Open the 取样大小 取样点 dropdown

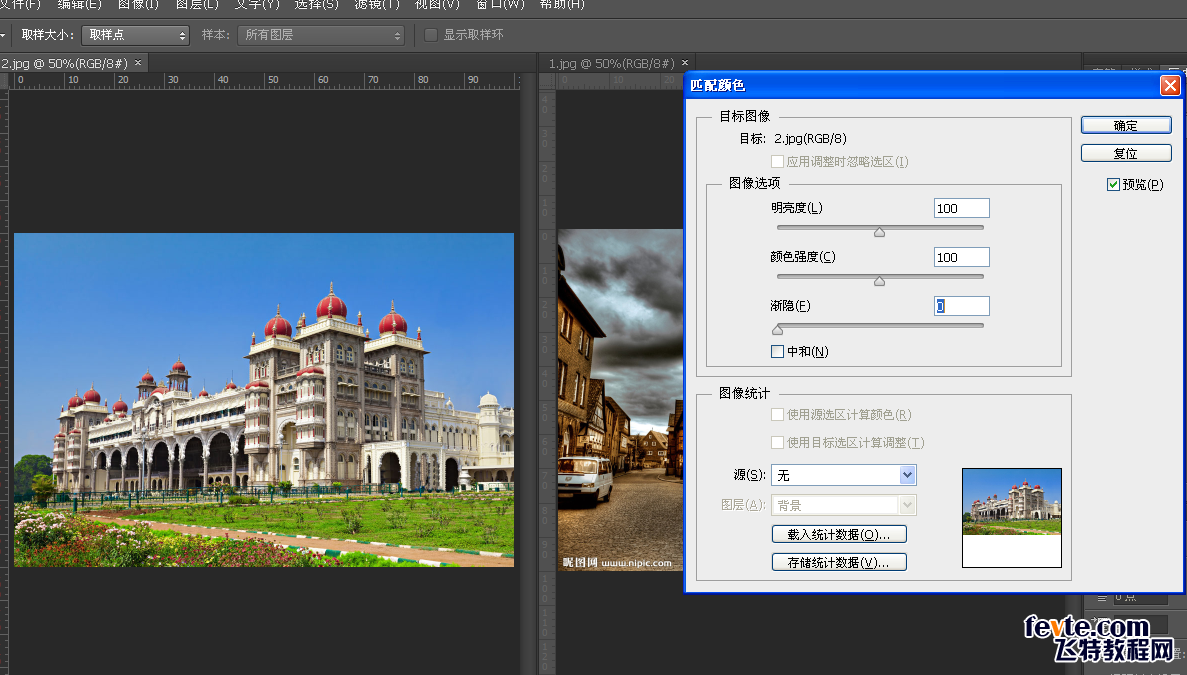136,35
